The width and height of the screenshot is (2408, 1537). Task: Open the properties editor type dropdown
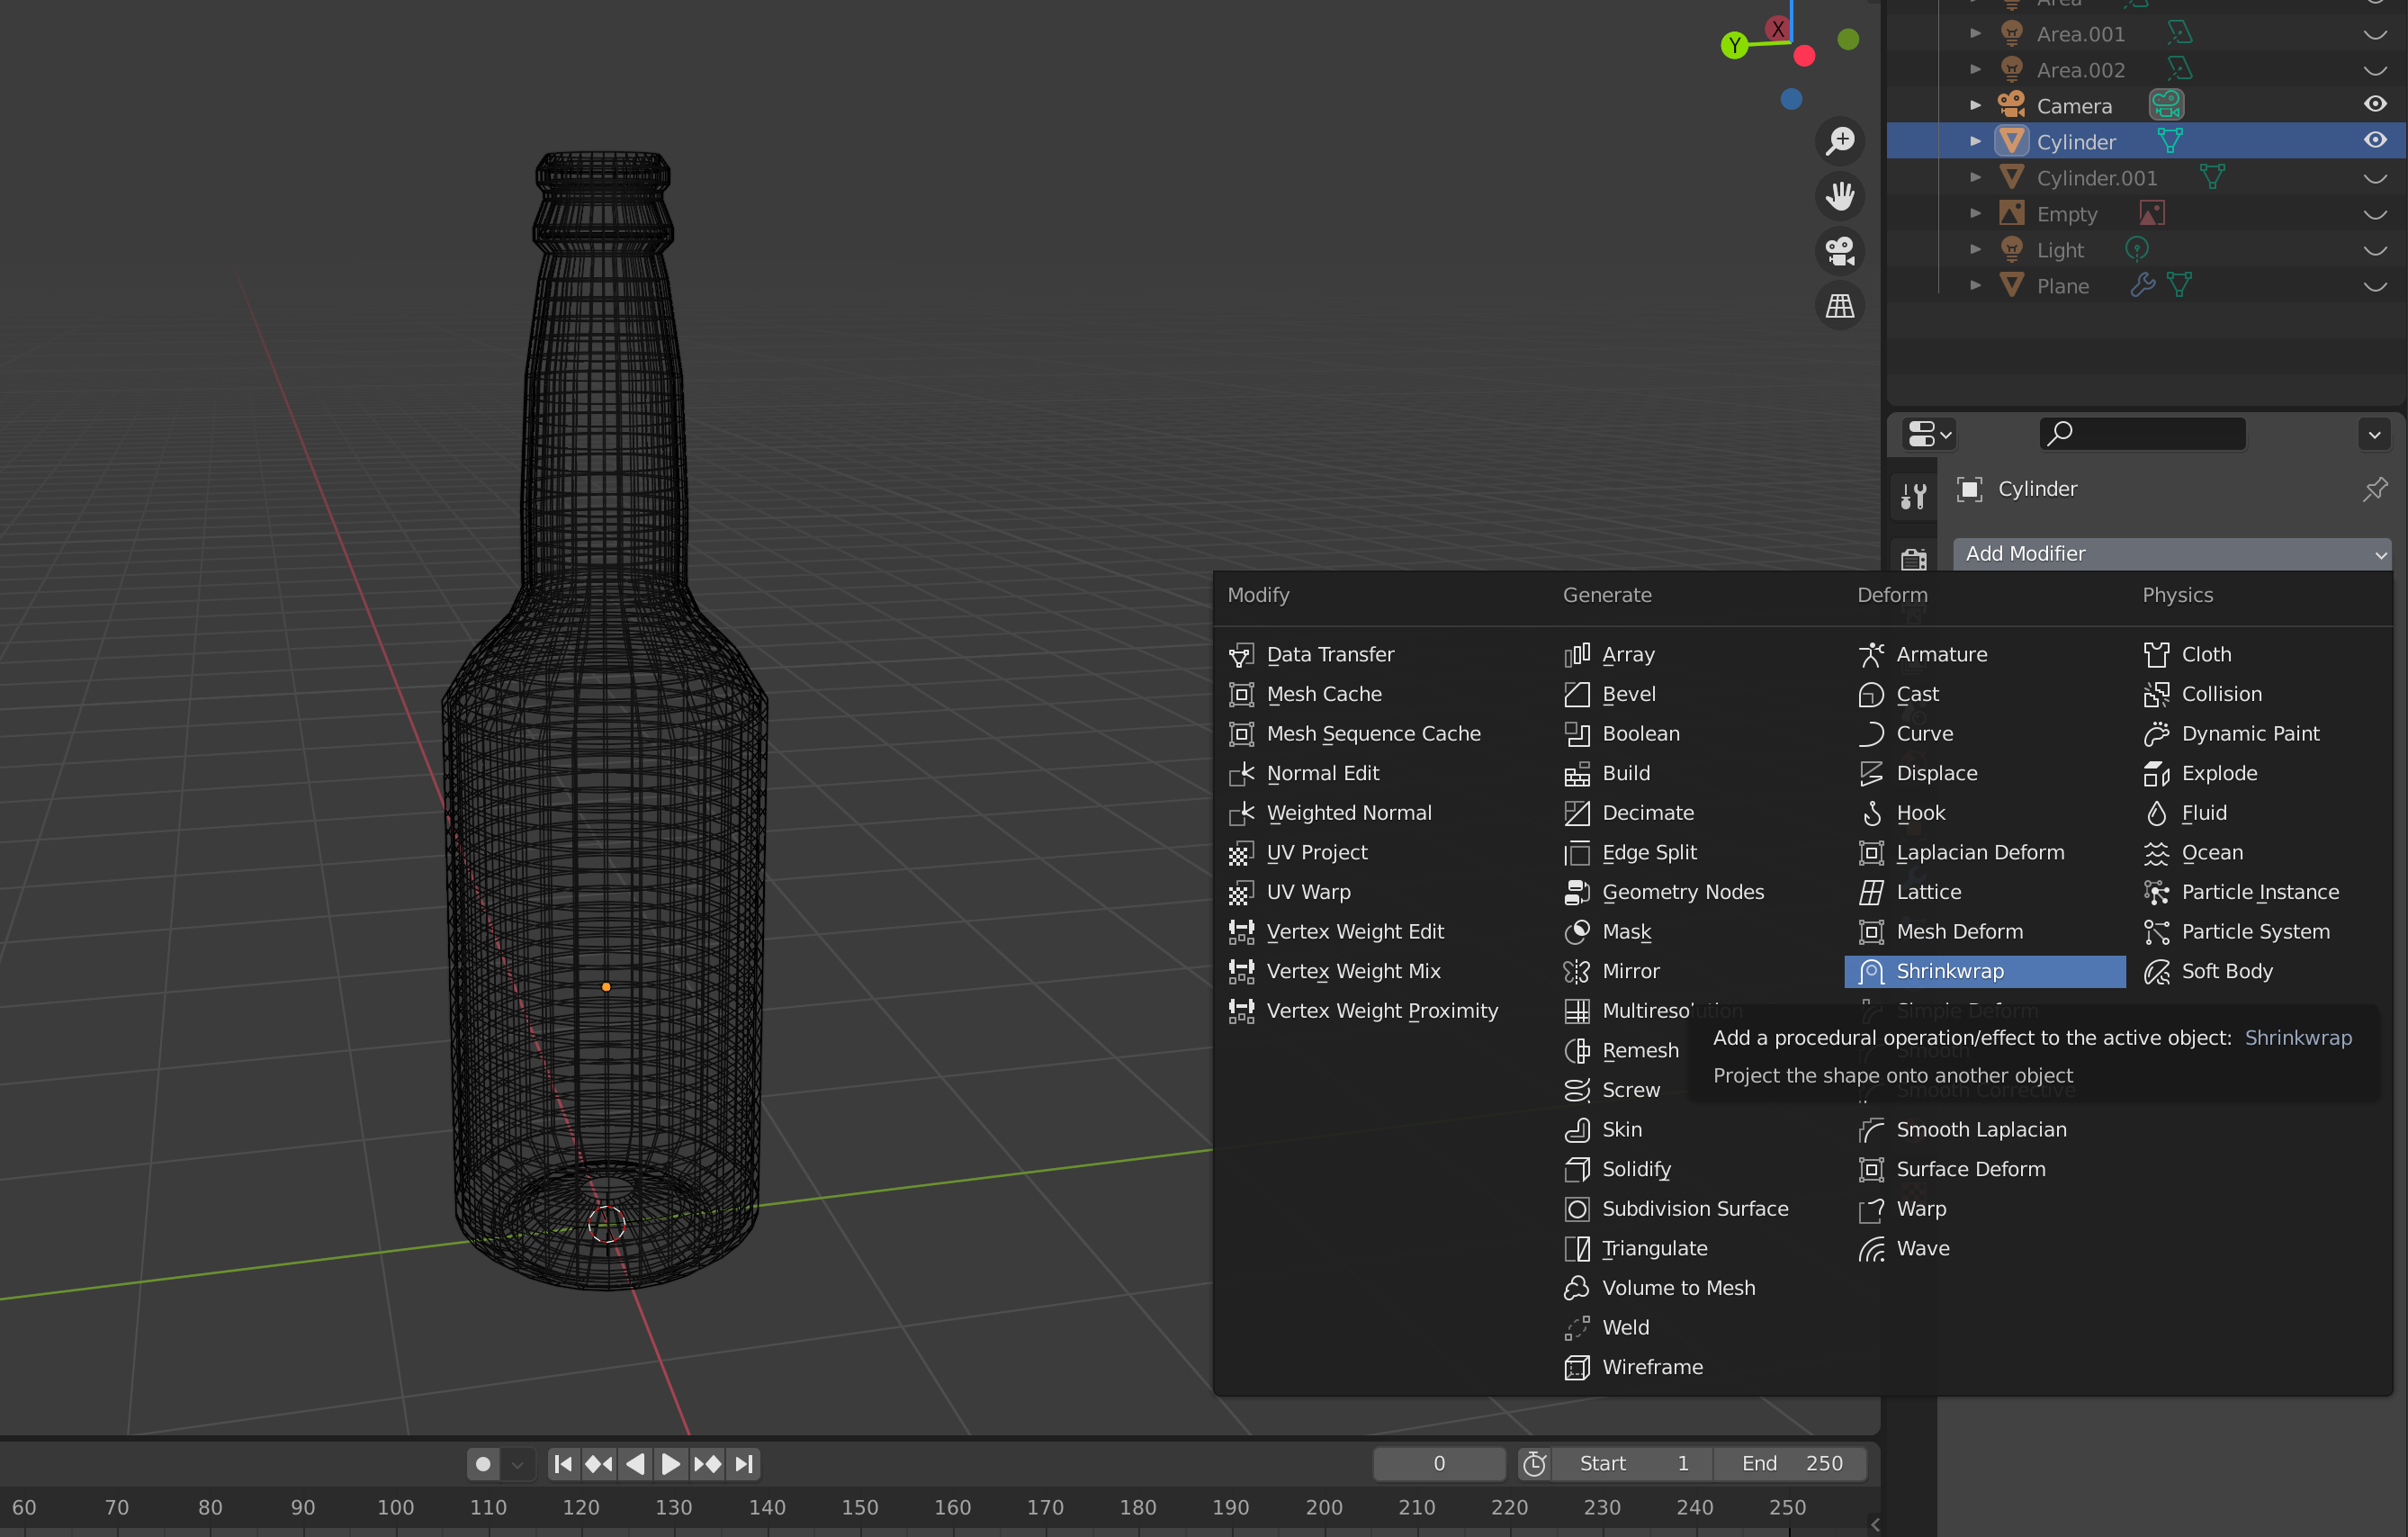[x=1929, y=434]
